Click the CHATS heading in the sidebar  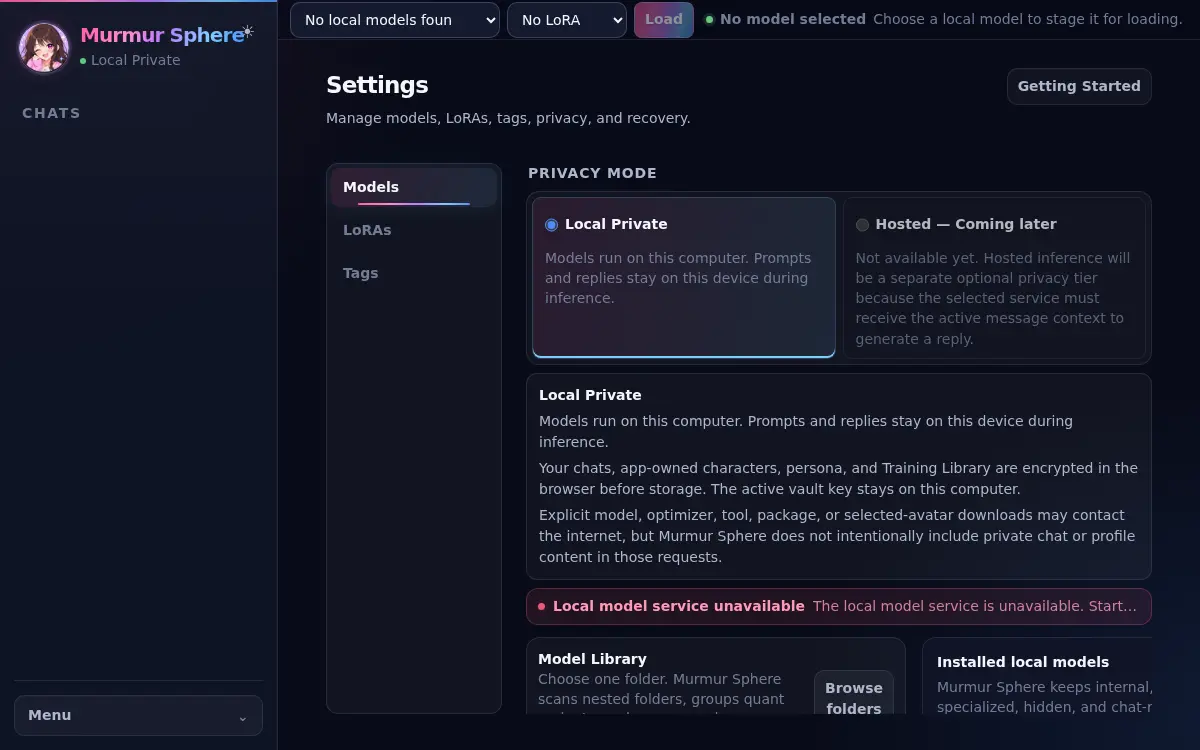[x=51, y=113]
